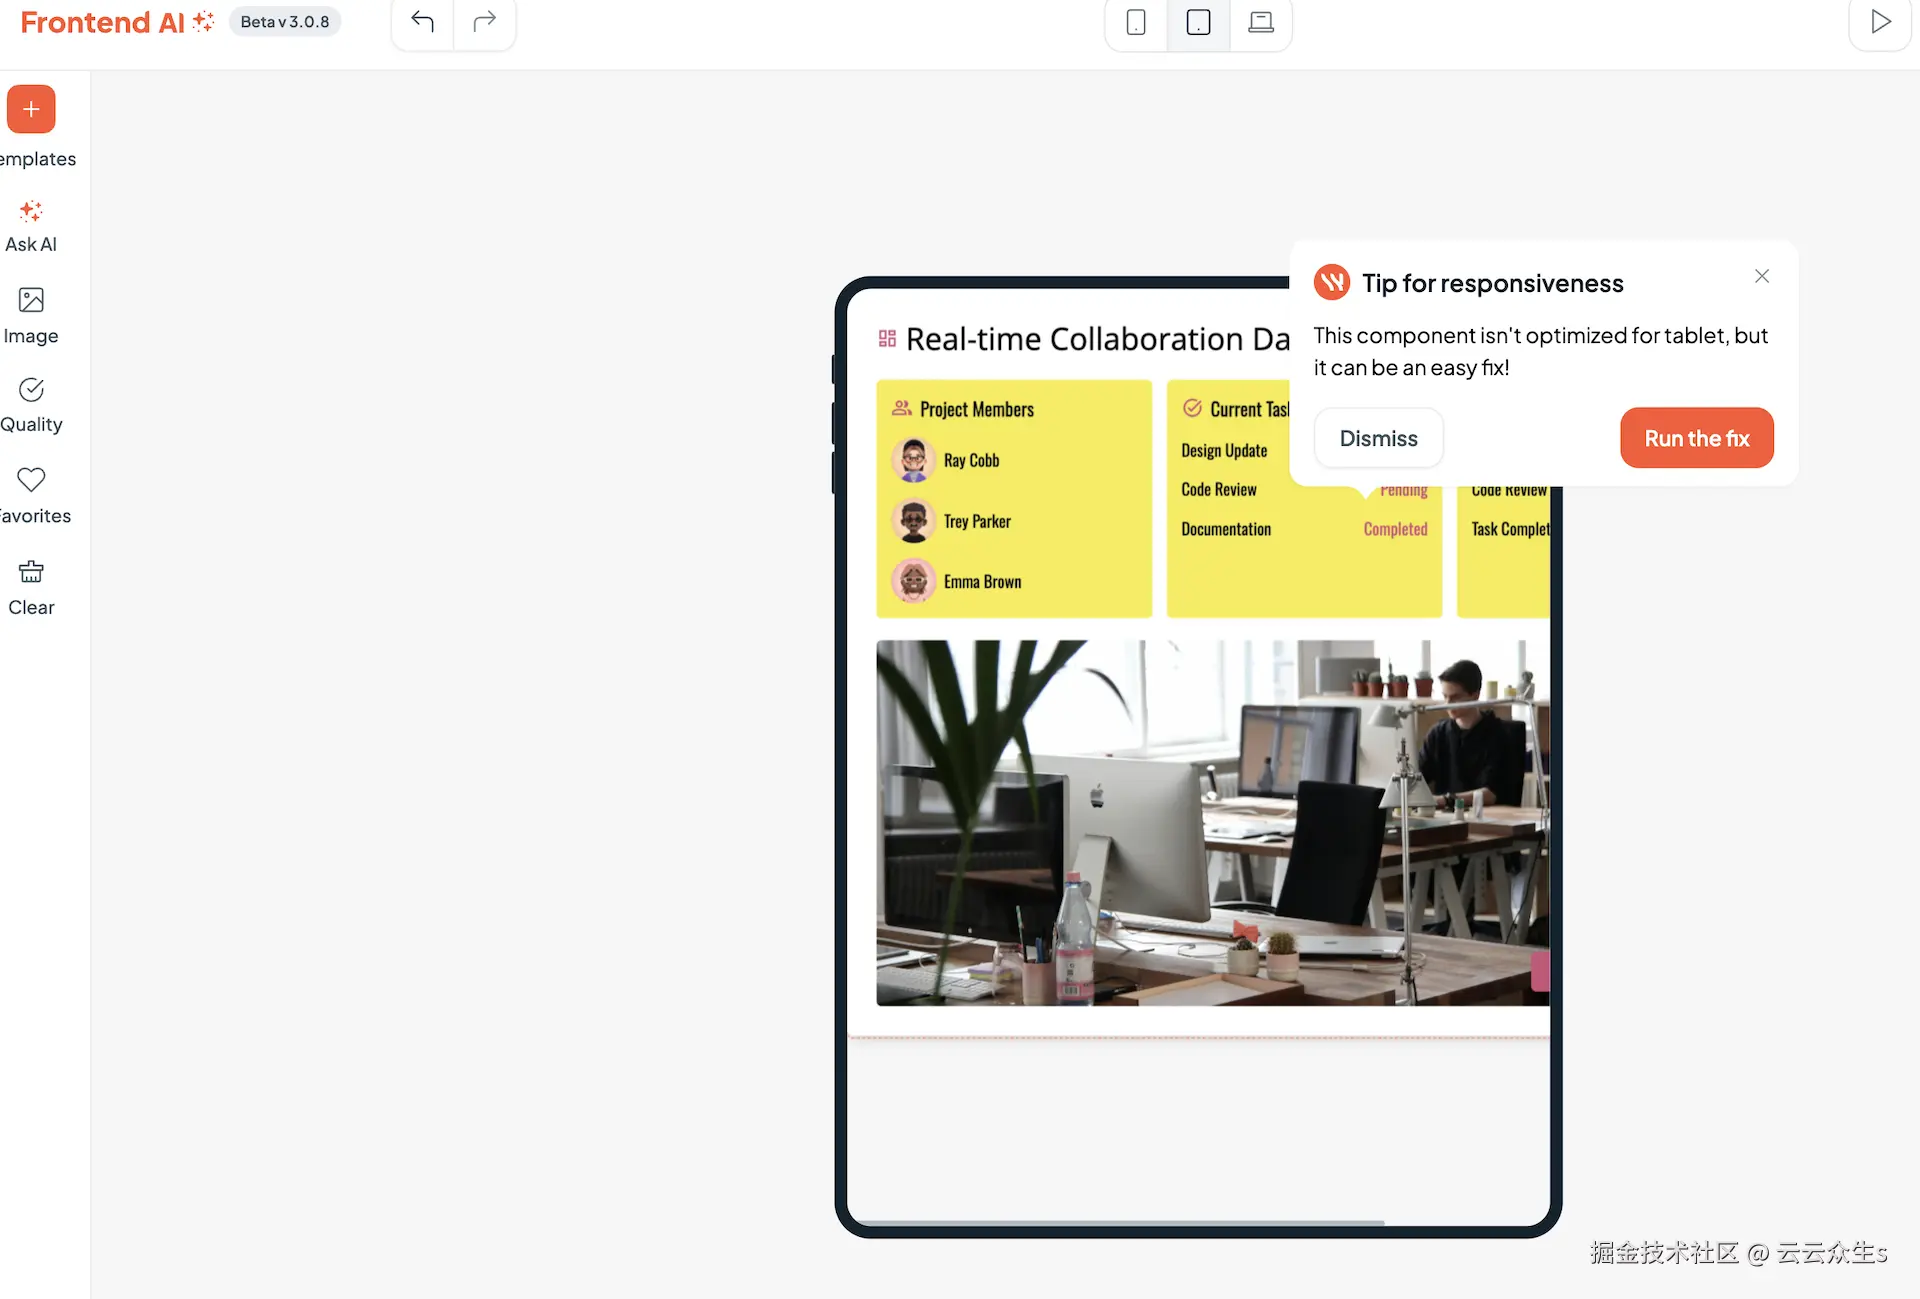Screen dimensions: 1920x1299
Task: Click Ray Cobb's avatar in Project Members
Action: pyautogui.click(x=912, y=460)
